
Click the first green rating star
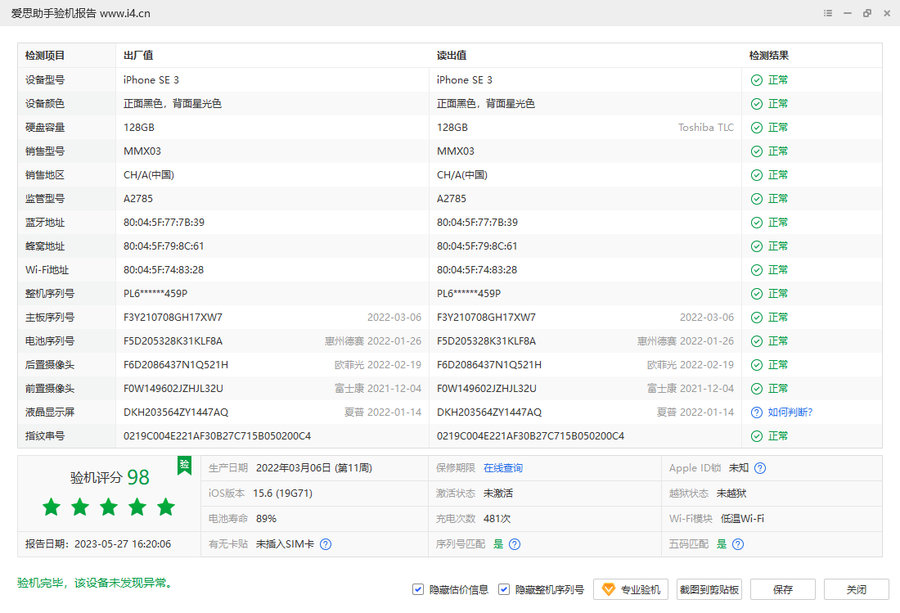(x=52, y=507)
